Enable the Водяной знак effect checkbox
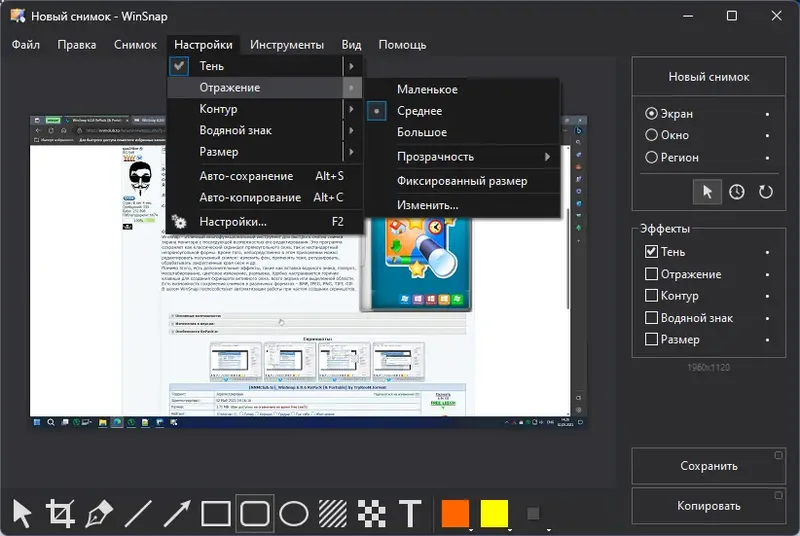The height and width of the screenshot is (536, 800). (x=651, y=318)
